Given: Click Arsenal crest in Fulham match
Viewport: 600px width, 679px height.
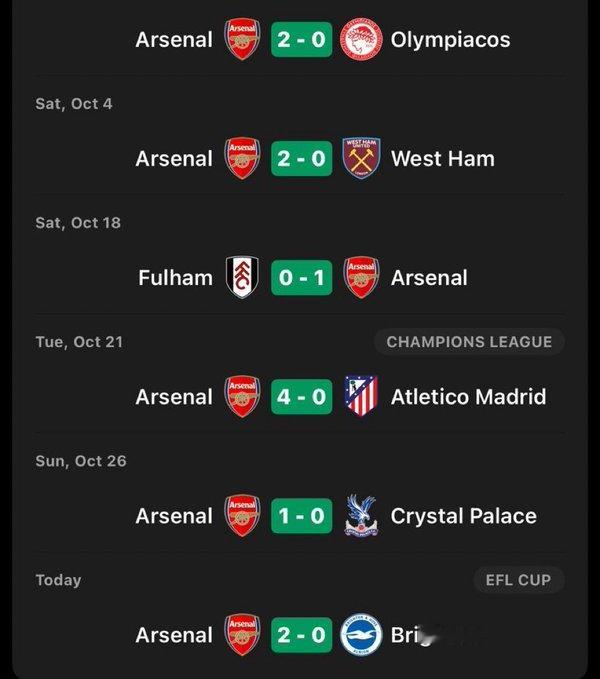Looking at the screenshot, I should (361, 277).
